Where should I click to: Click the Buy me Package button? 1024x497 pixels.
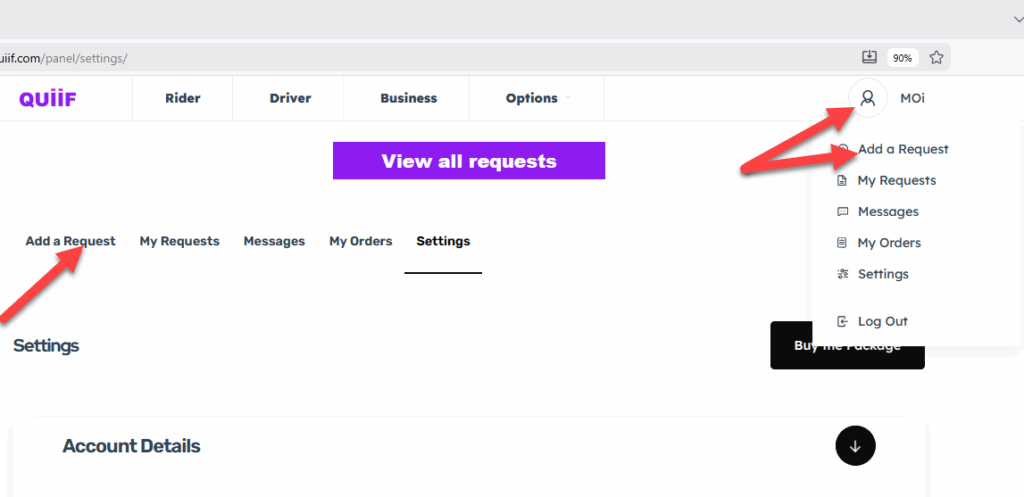coord(847,345)
